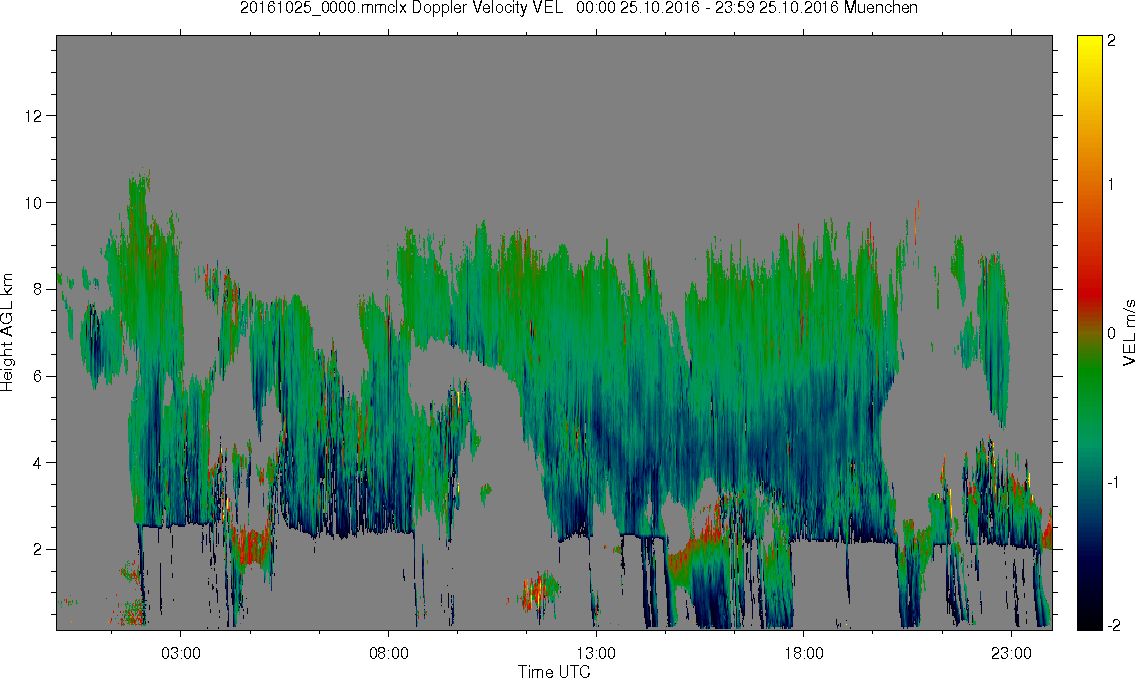Select the 'Height AGL km' axis label
1135x678 pixels.
tap(7, 332)
